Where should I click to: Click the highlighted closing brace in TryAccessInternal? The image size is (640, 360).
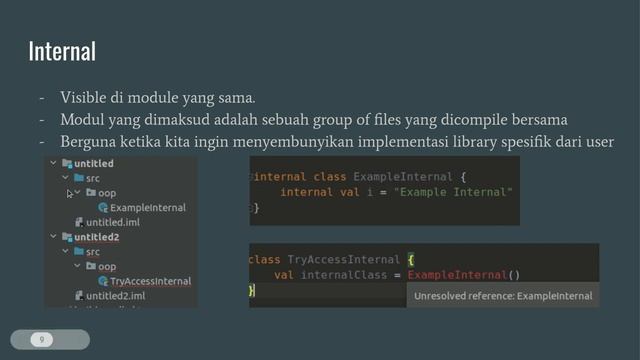point(252,291)
